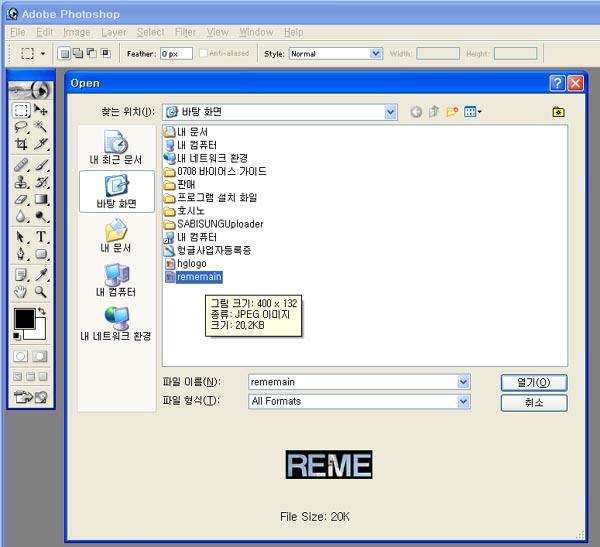Switch to Quick Mask mode

(40, 356)
